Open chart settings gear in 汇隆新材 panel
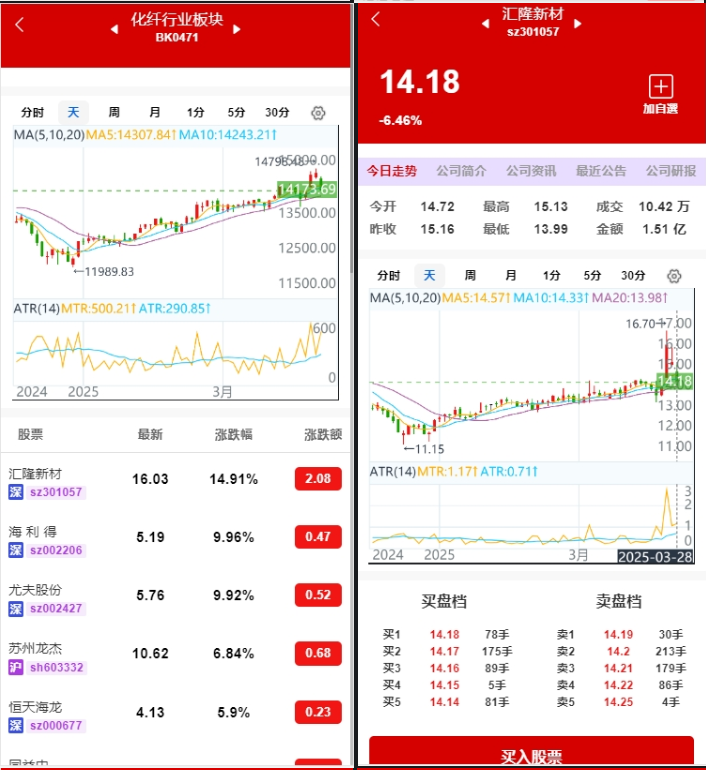 click(x=674, y=276)
